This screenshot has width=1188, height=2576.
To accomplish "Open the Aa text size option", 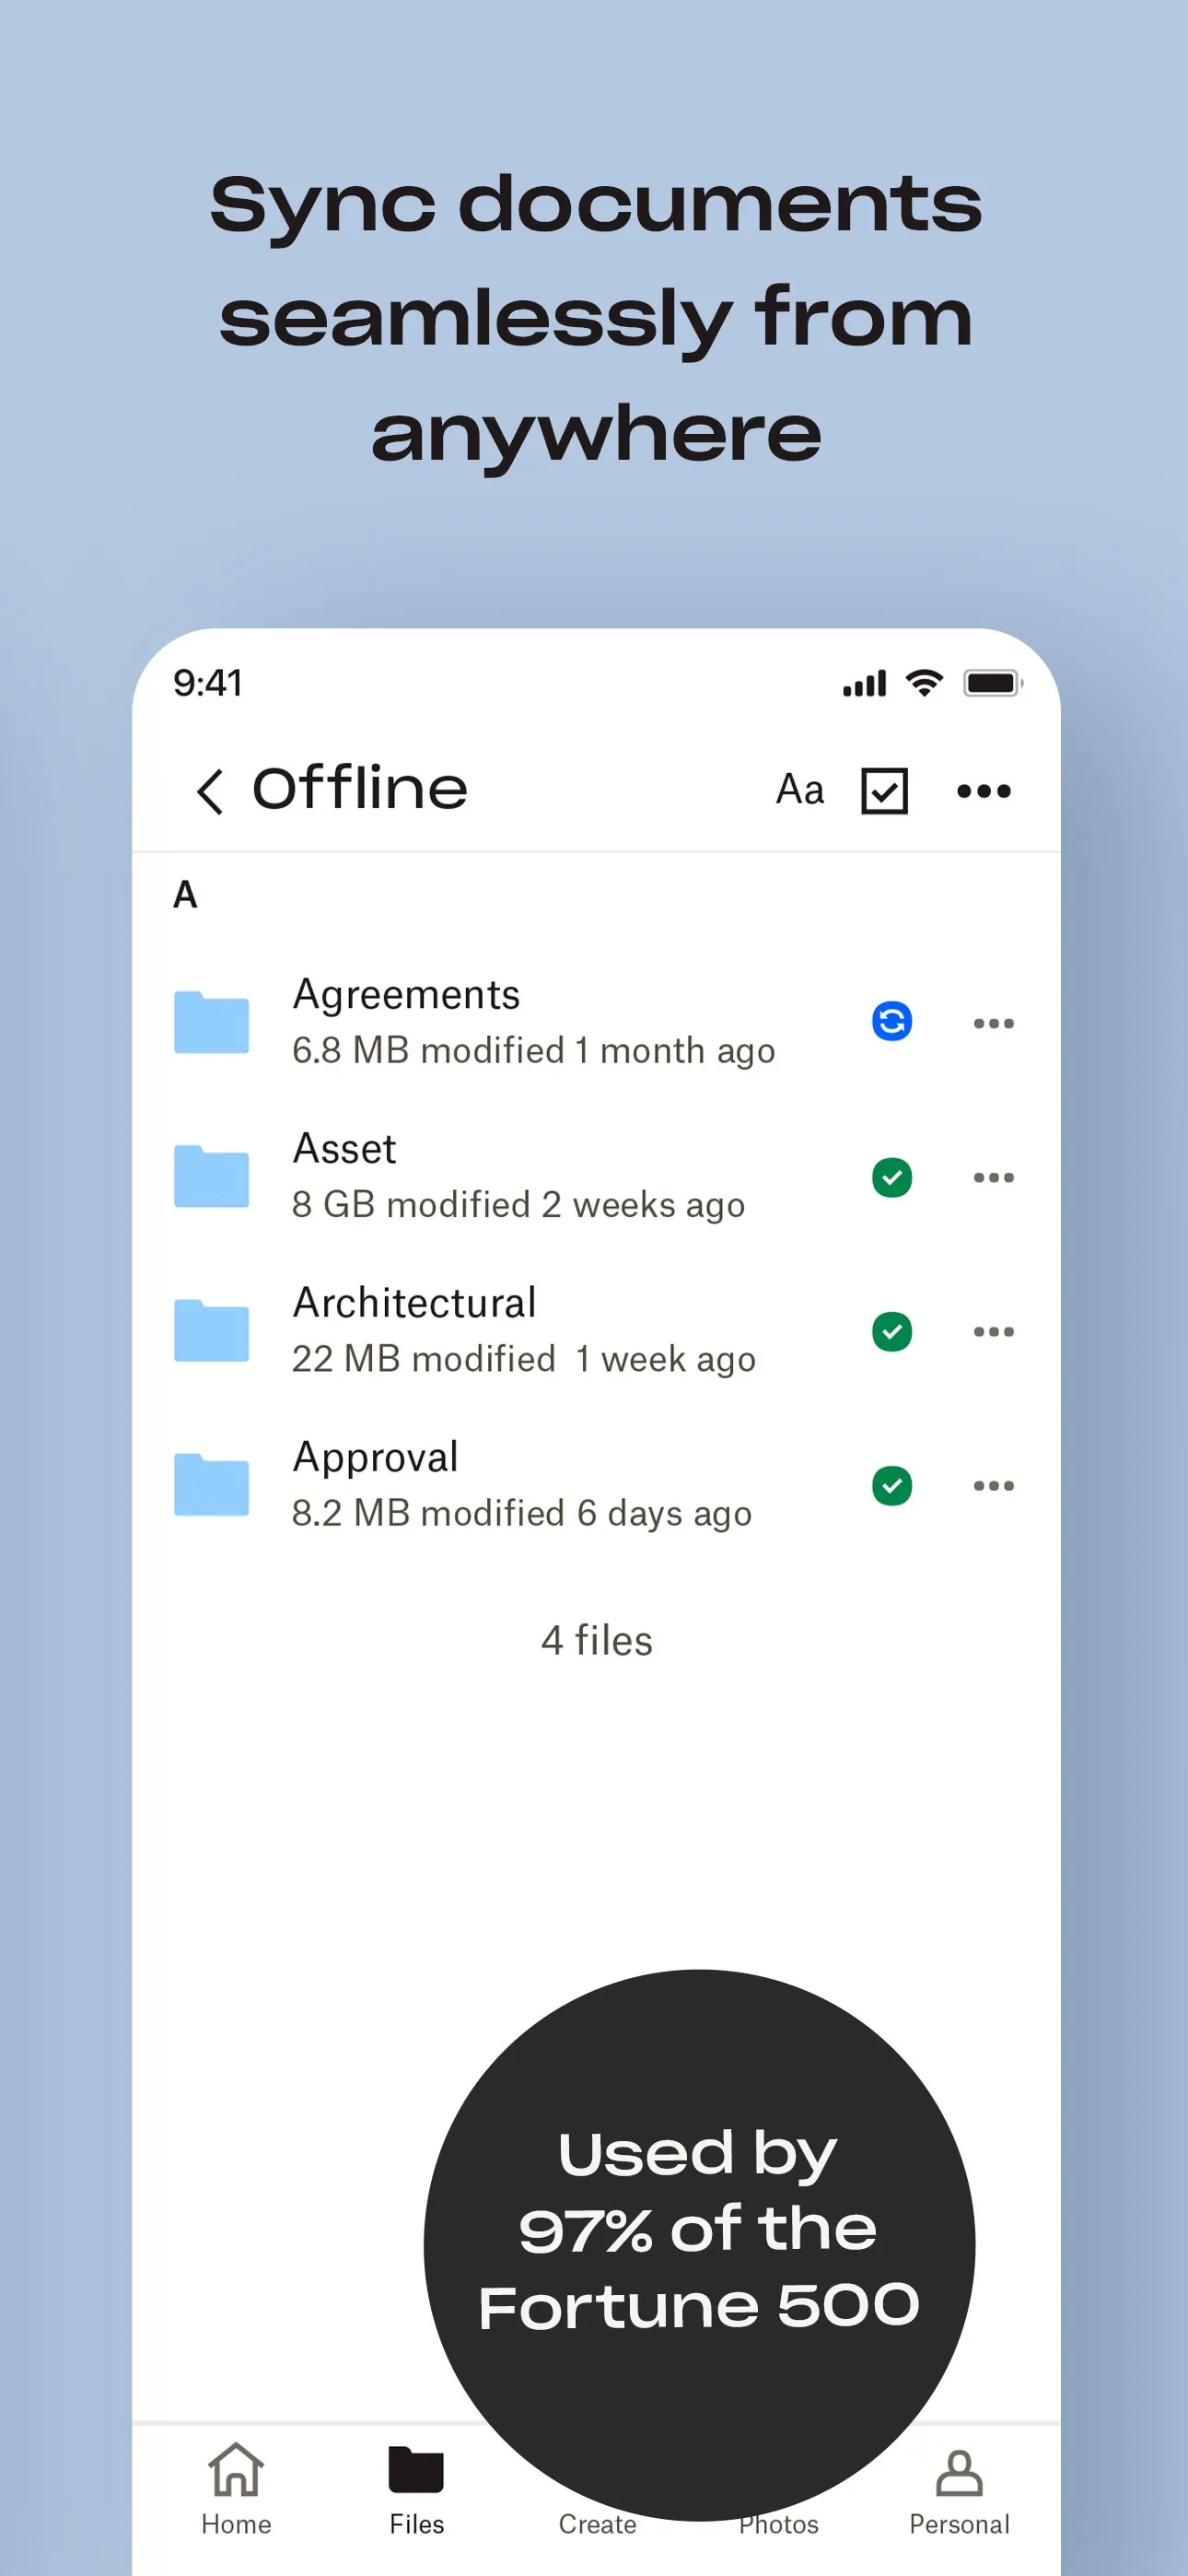I will [x=800, y=790].
